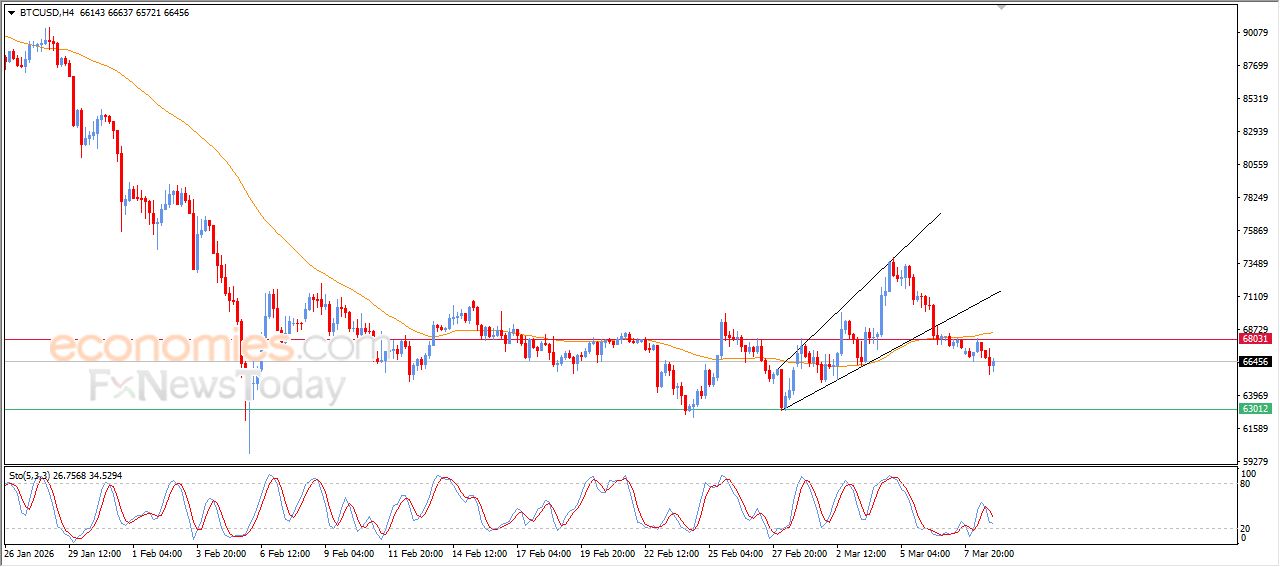The image size is (1280, 567).
Task: Click the green 63012 price tag
Action: pos(1255,409)
